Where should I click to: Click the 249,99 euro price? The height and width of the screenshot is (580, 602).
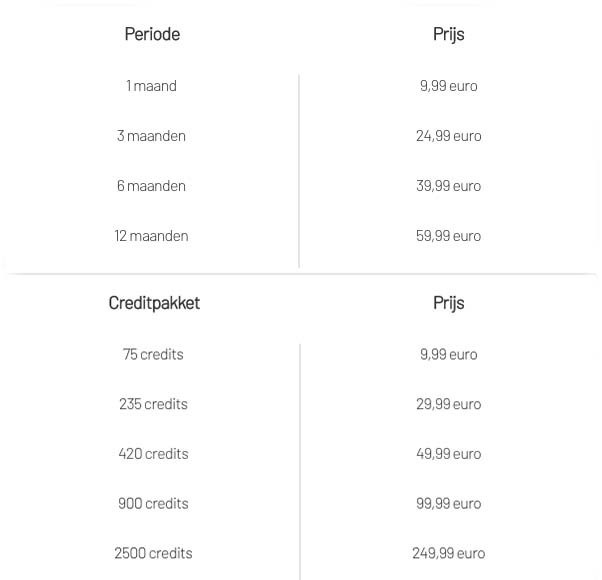coord(448,553)
